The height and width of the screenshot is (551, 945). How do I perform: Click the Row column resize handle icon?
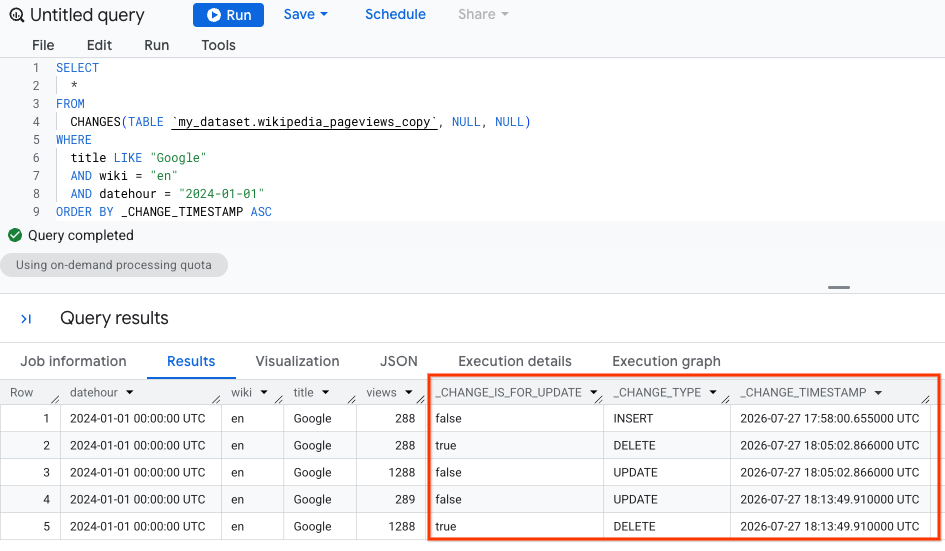(x=55, y=399)
